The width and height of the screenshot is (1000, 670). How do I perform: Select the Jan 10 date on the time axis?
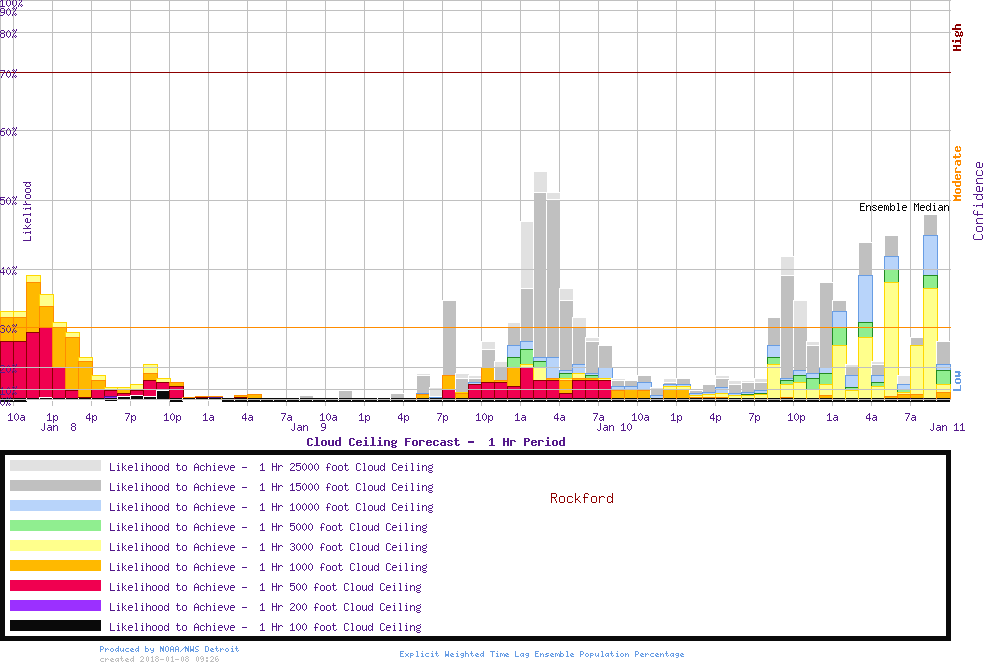point(613,427)
